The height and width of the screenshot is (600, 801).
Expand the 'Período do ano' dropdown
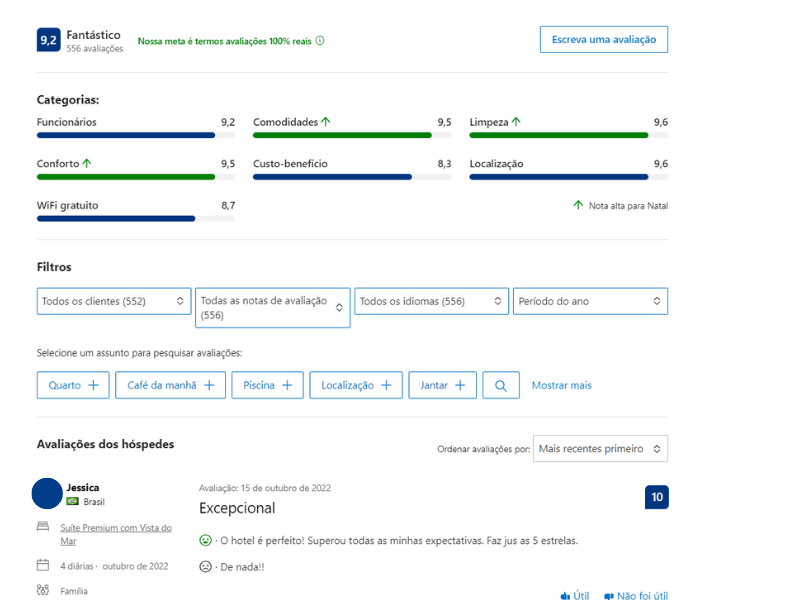(590, 300)
